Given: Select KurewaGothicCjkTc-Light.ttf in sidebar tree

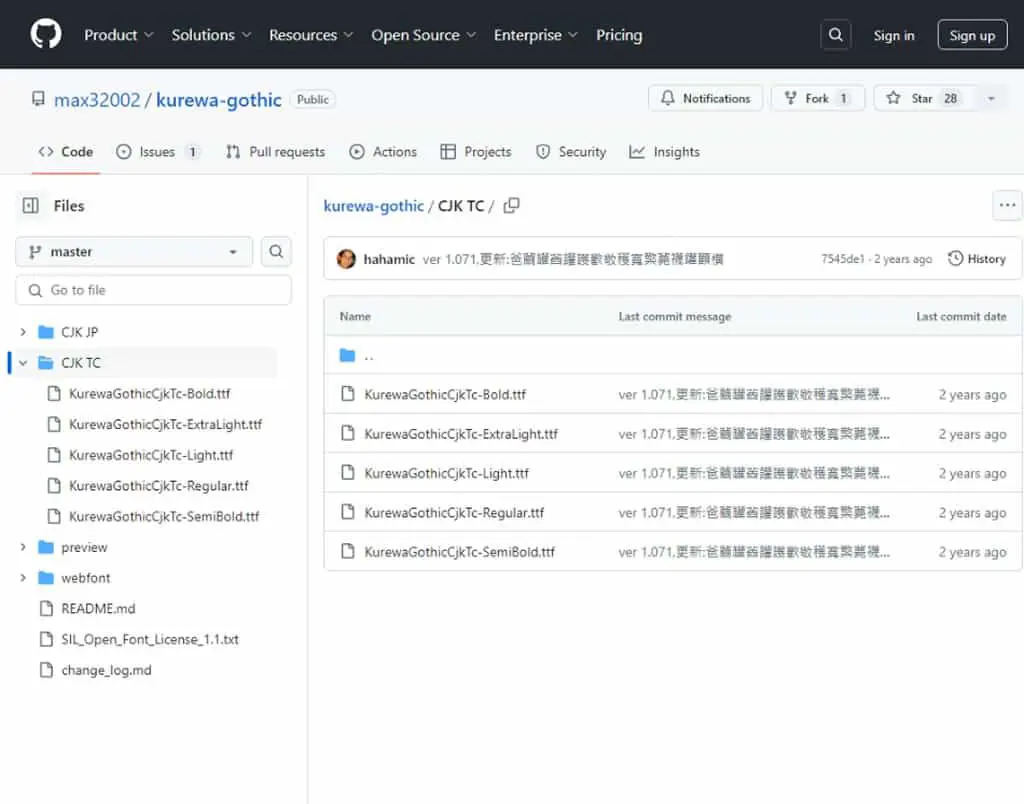Looking at the screenshot, I should 151,455.
